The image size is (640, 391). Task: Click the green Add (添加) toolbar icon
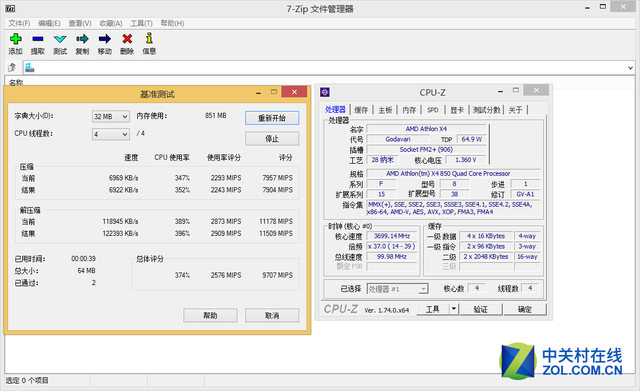(16, 39)
